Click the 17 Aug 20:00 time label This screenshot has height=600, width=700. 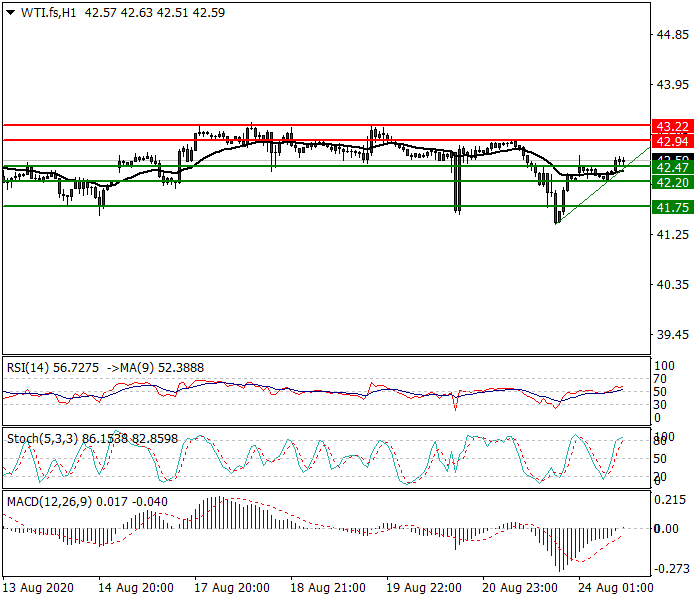[x=232, y=588]
